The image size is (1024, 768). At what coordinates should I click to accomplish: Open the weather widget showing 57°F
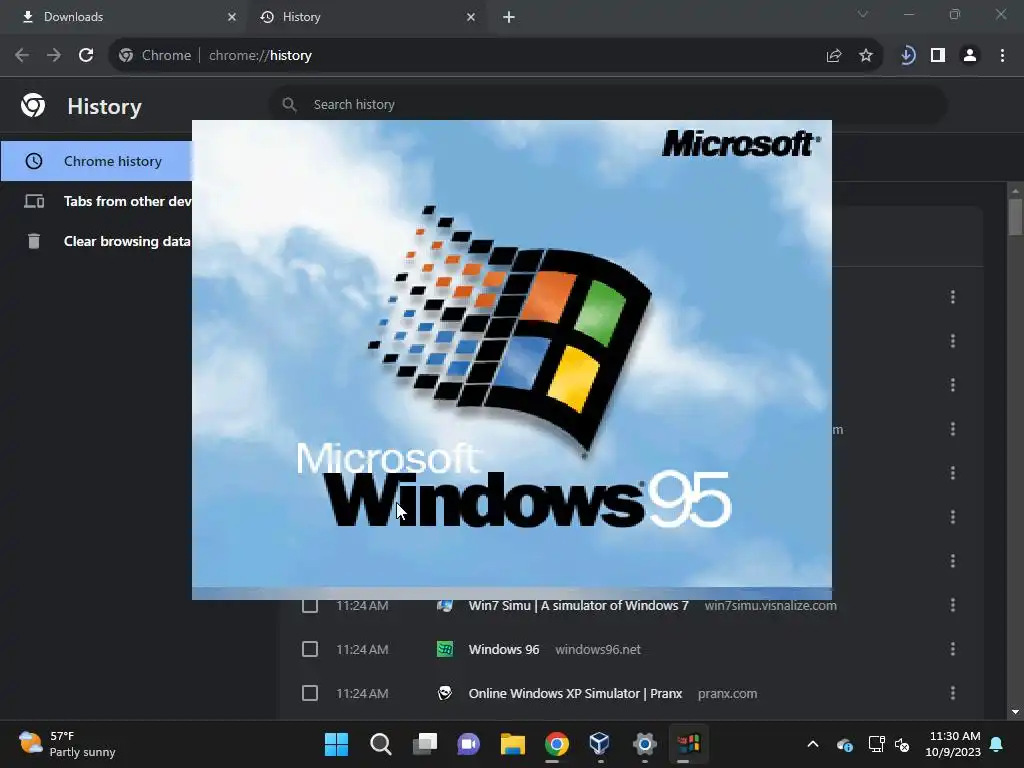[67, 744]
